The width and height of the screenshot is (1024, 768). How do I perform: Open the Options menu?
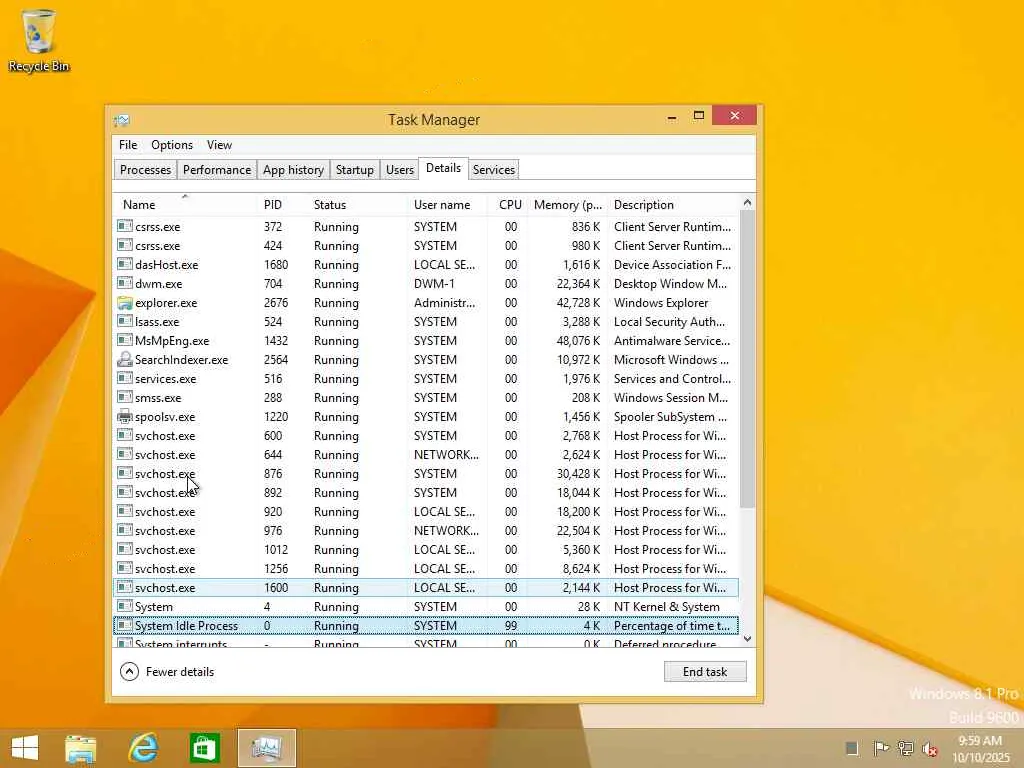[172, 145]
